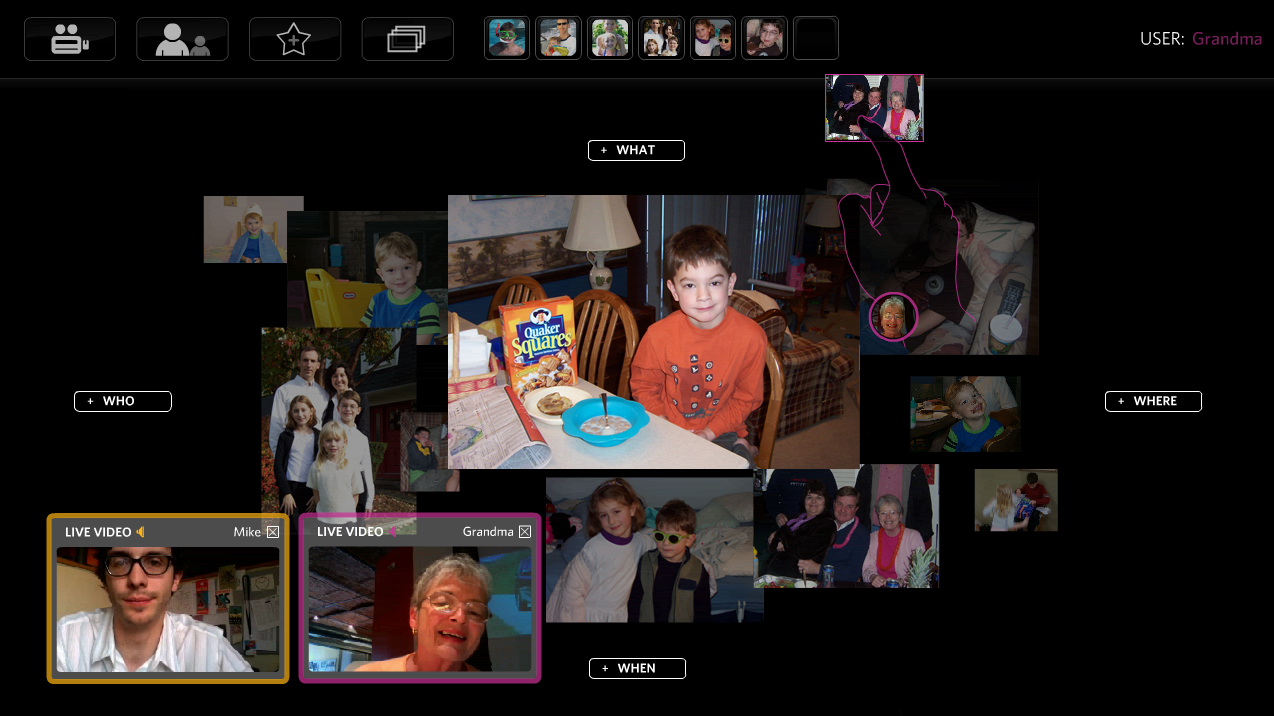
Task: Select boy with glasses tray thumbnail
Action: [764, 38]
